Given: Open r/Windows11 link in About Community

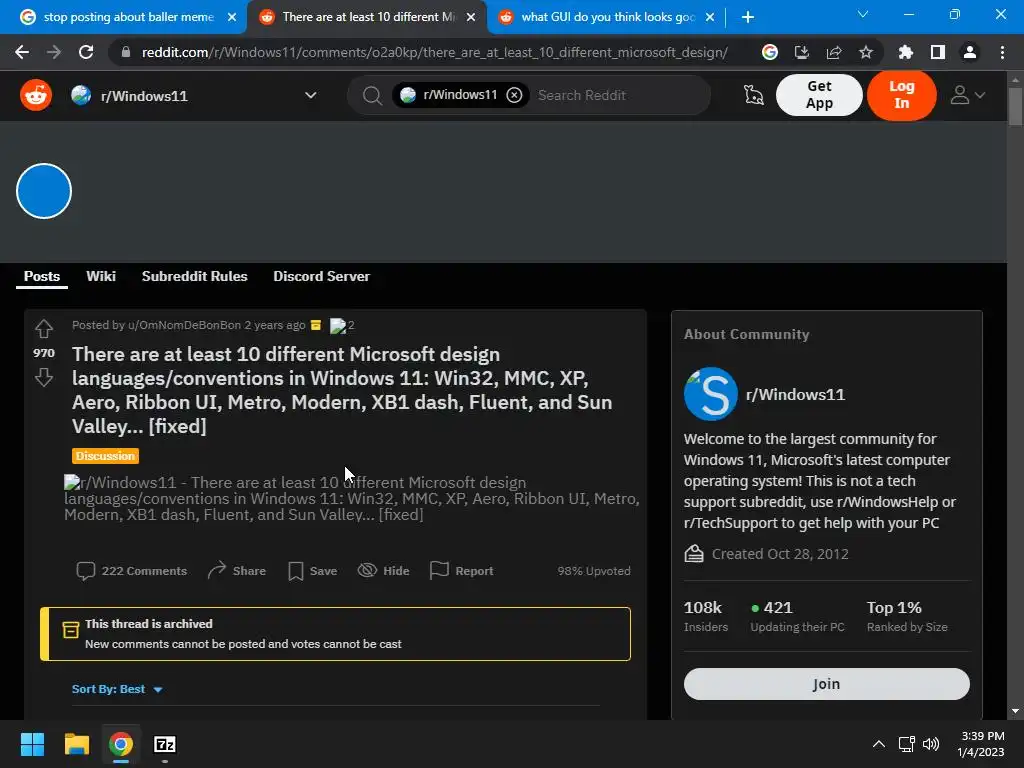Looking at the screenshot, I should (795, 394).
